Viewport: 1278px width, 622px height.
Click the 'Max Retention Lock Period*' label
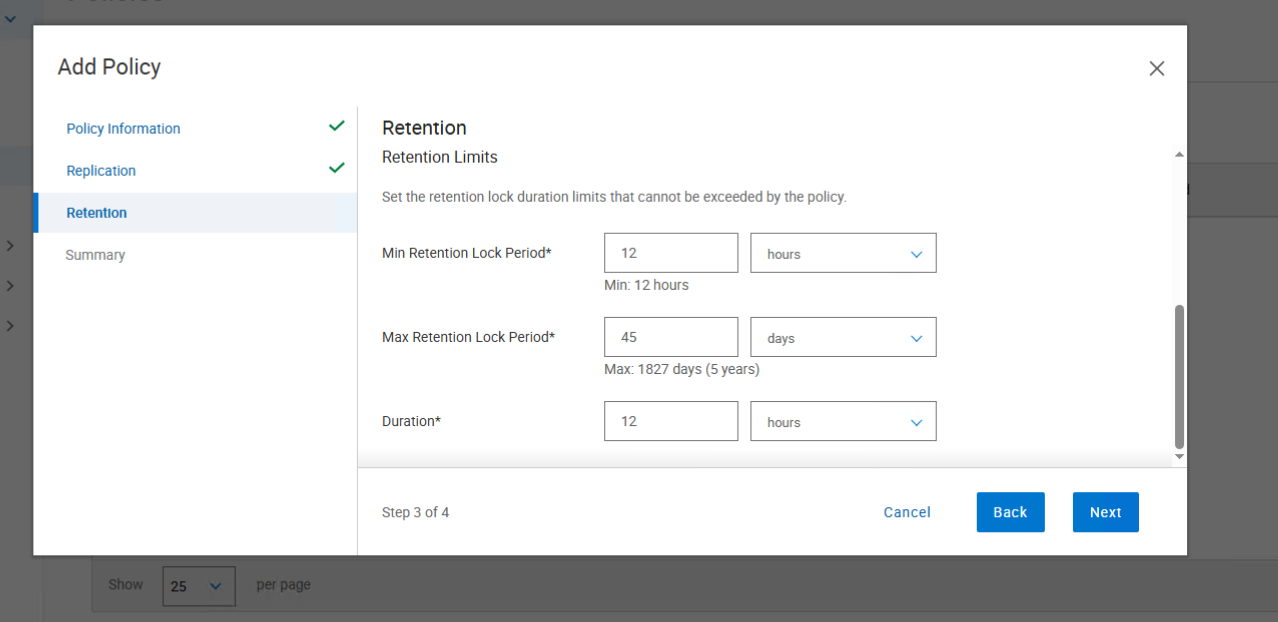tap(468, 337)
